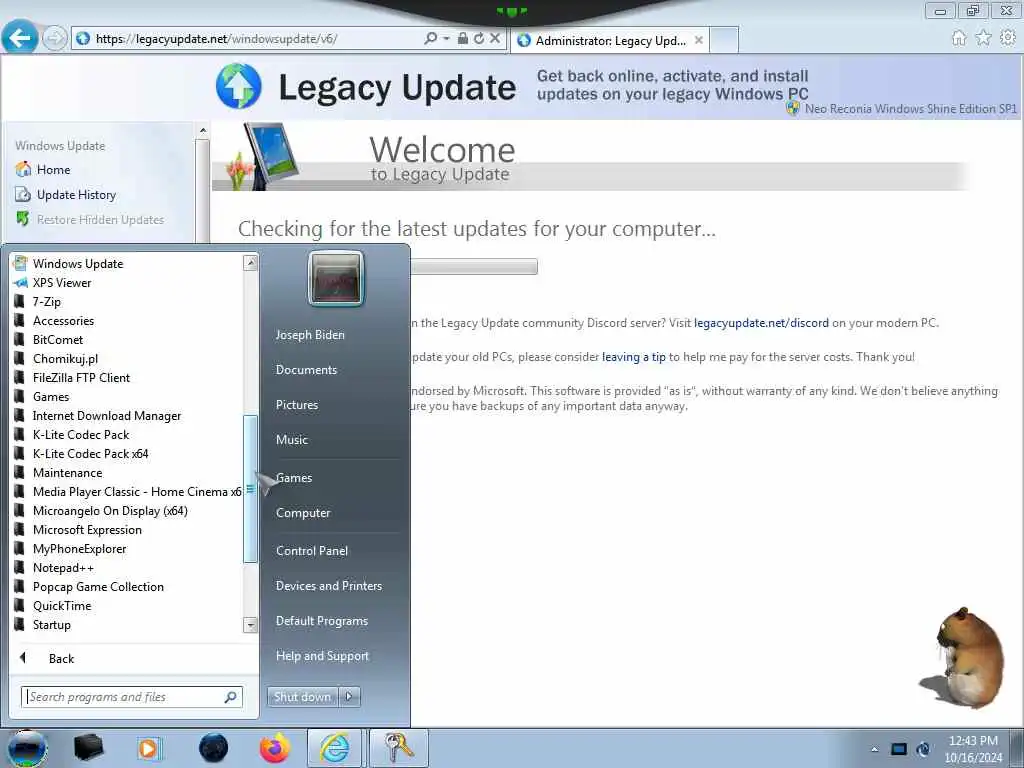
Task: Click the Home icon in Windows Update sidebar
Action: 23,169
